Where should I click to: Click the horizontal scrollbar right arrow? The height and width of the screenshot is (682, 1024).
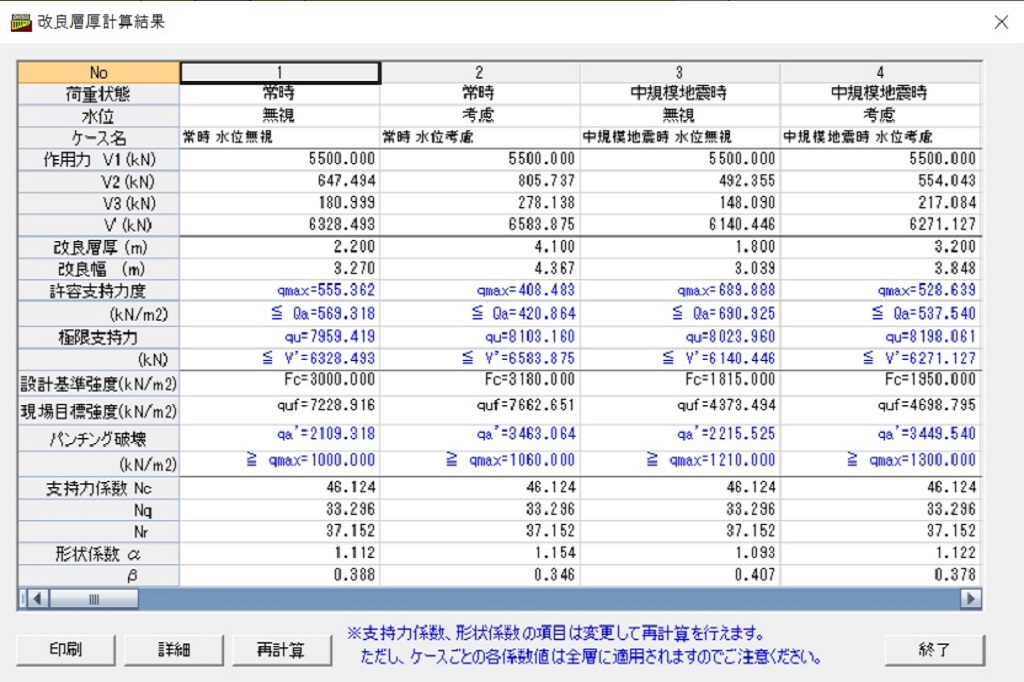(x=970, y=598)
